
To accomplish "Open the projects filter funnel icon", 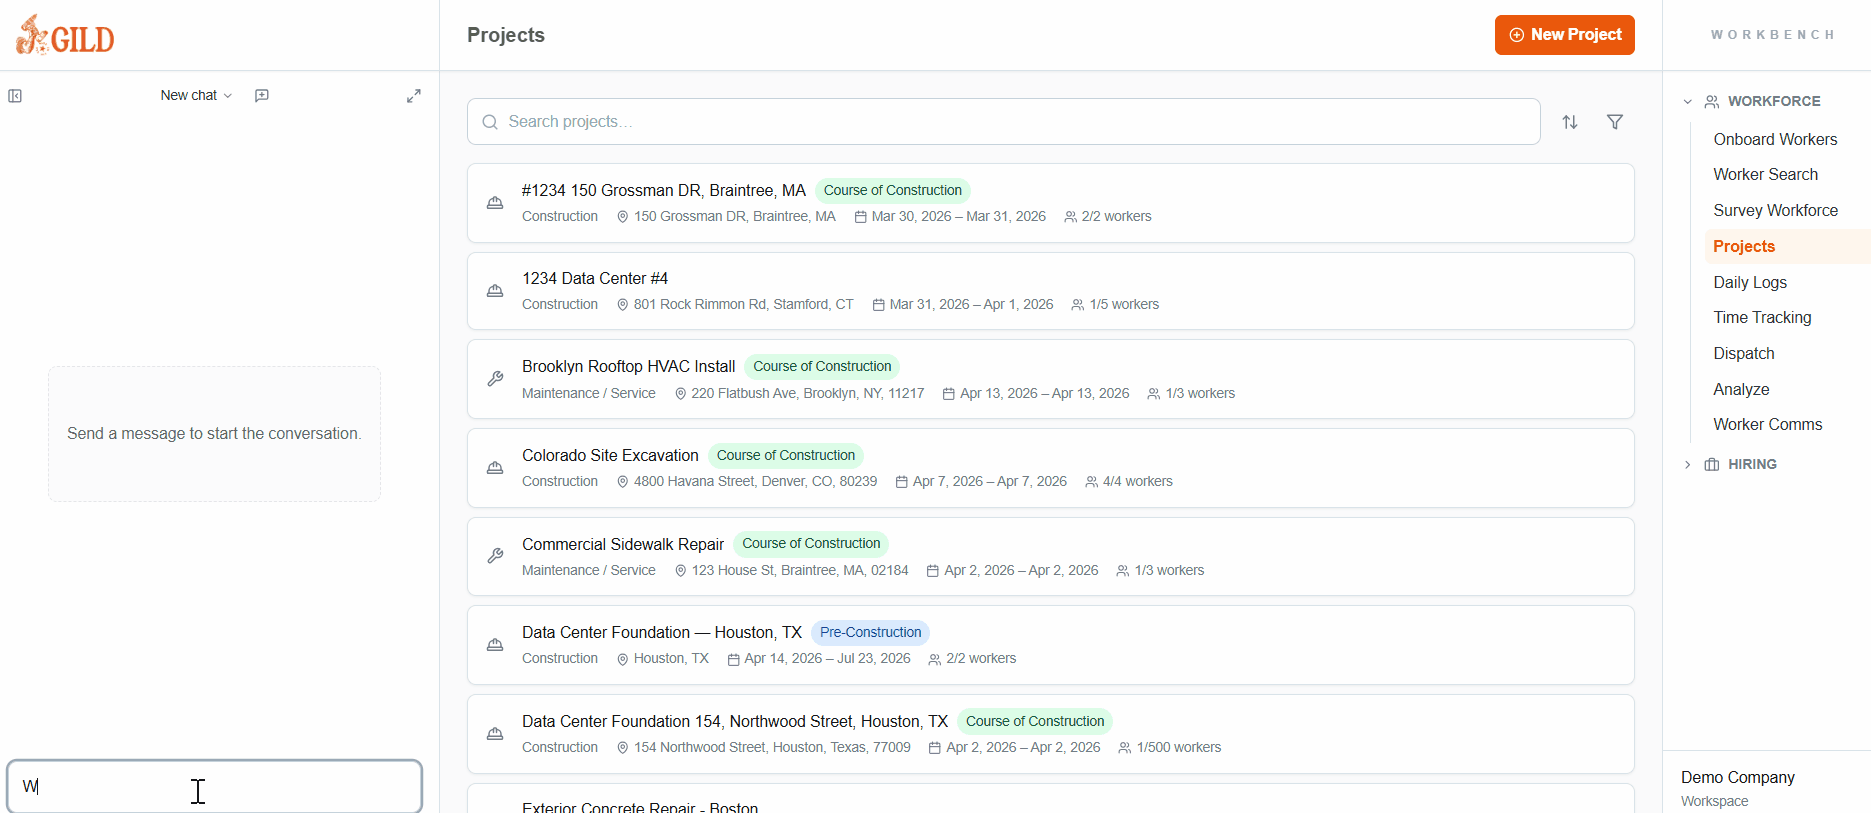I will pyautogui.click(x=1614, y=122).
